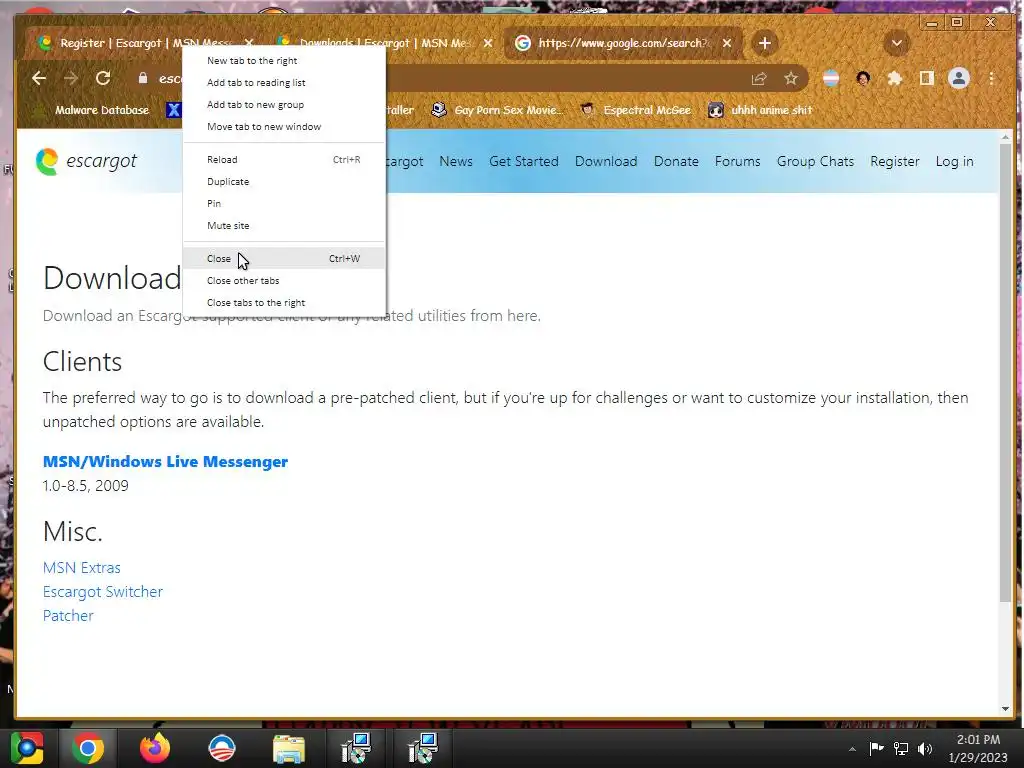Choose Close tabs to the right

[x=284, y=303]
